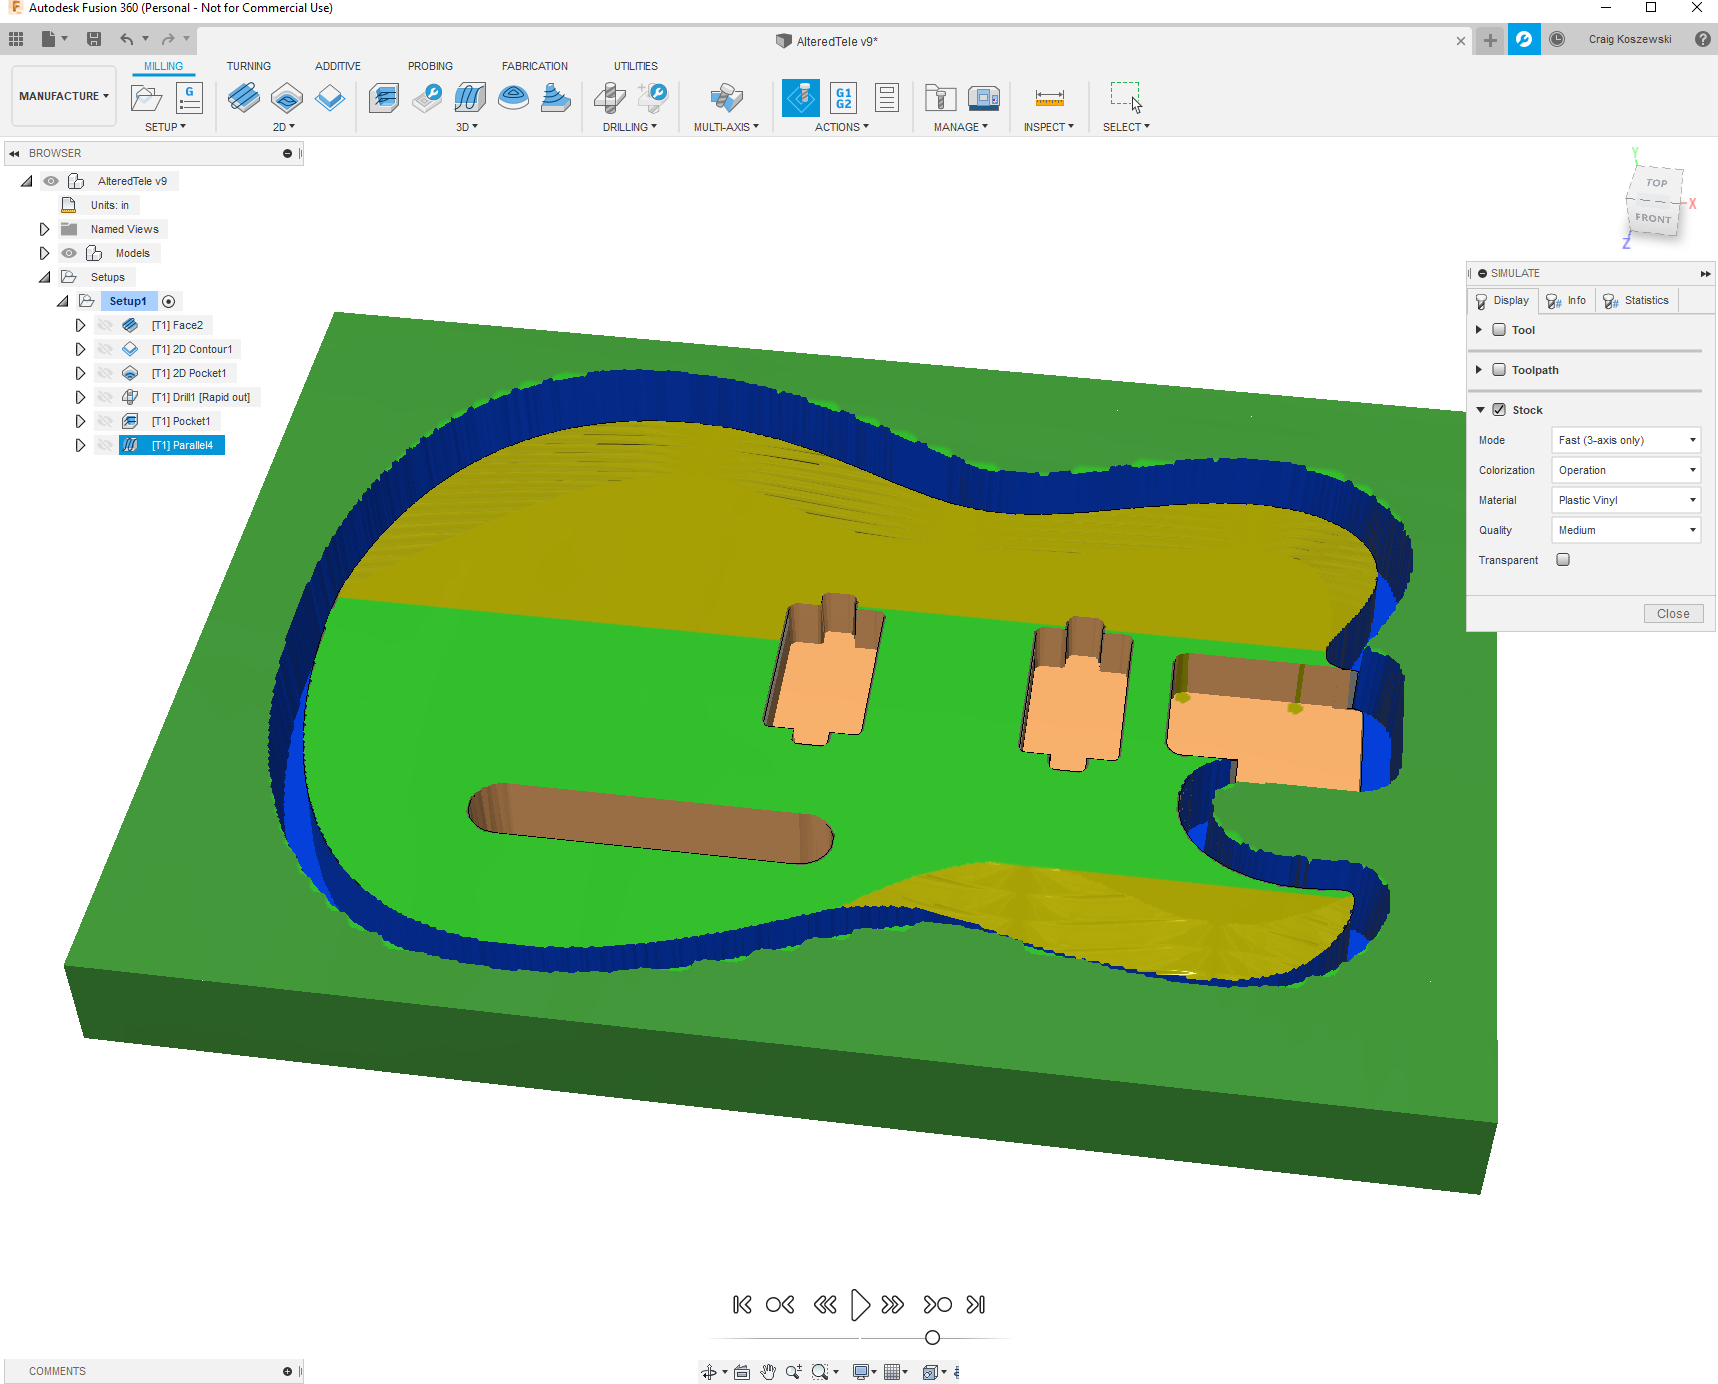Viewport: 1718px width, 1384px height.
Task: Click the simulation speed slider handle
Action: tap(932, 1338)
